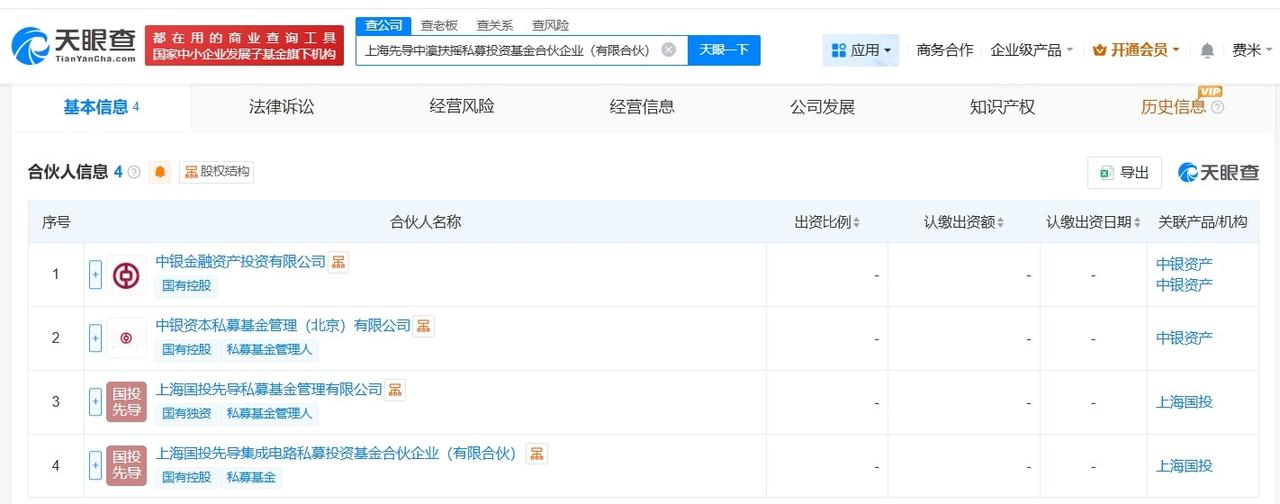Select the 查老板 search tab
Viewport: 1280px width, 504px height.
coord(439,26)
